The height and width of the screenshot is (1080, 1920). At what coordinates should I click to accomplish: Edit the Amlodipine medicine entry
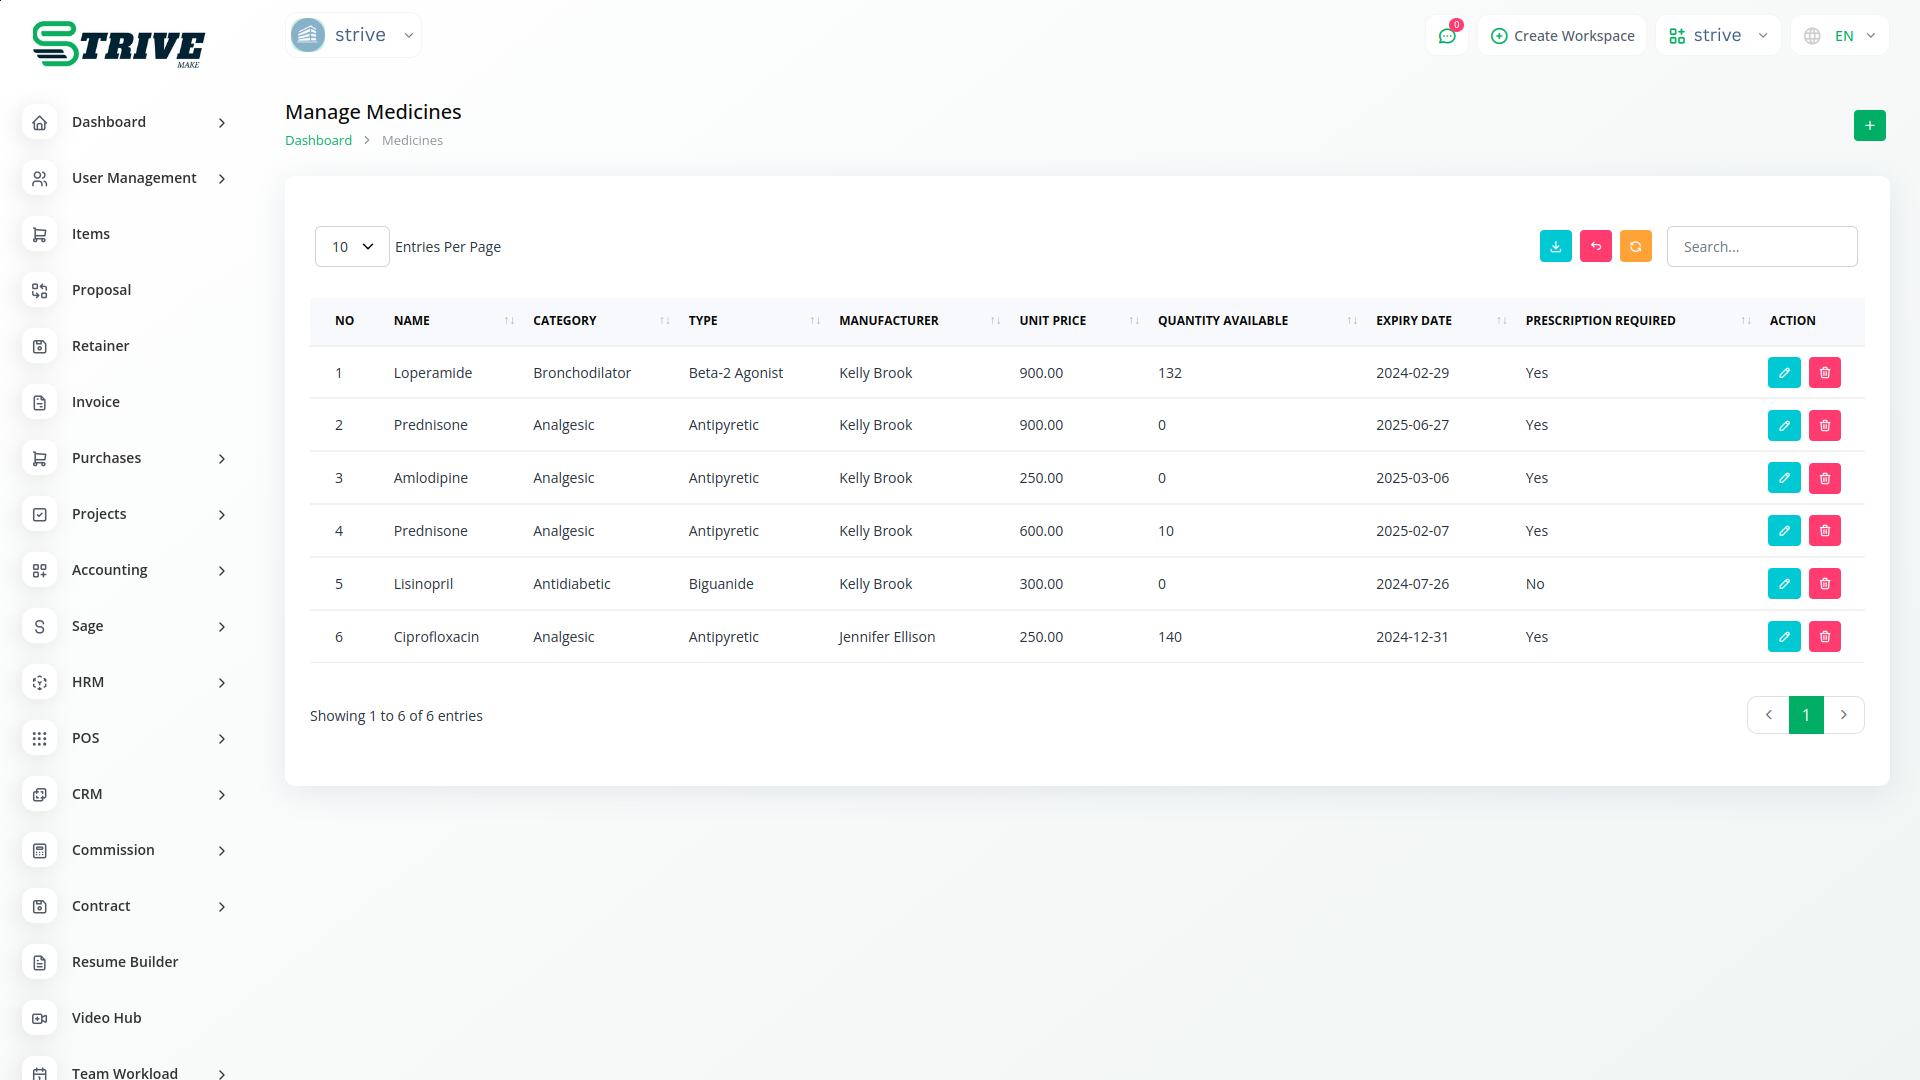[1783, 478]
